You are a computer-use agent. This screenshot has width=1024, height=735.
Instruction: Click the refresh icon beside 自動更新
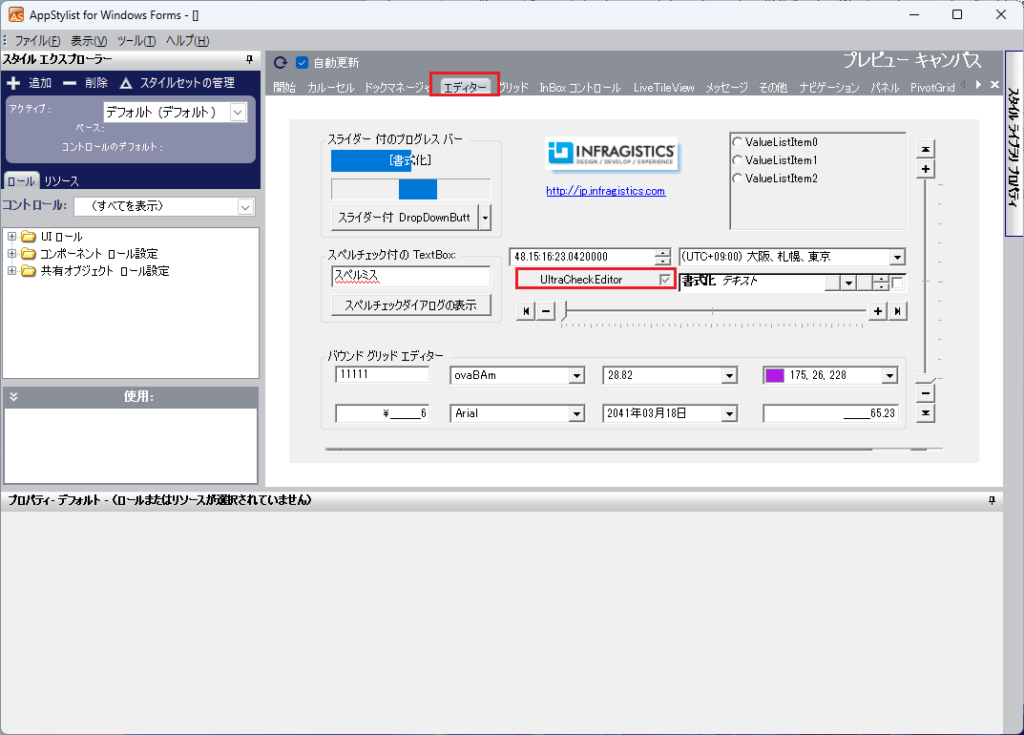(x=280, y=62)
